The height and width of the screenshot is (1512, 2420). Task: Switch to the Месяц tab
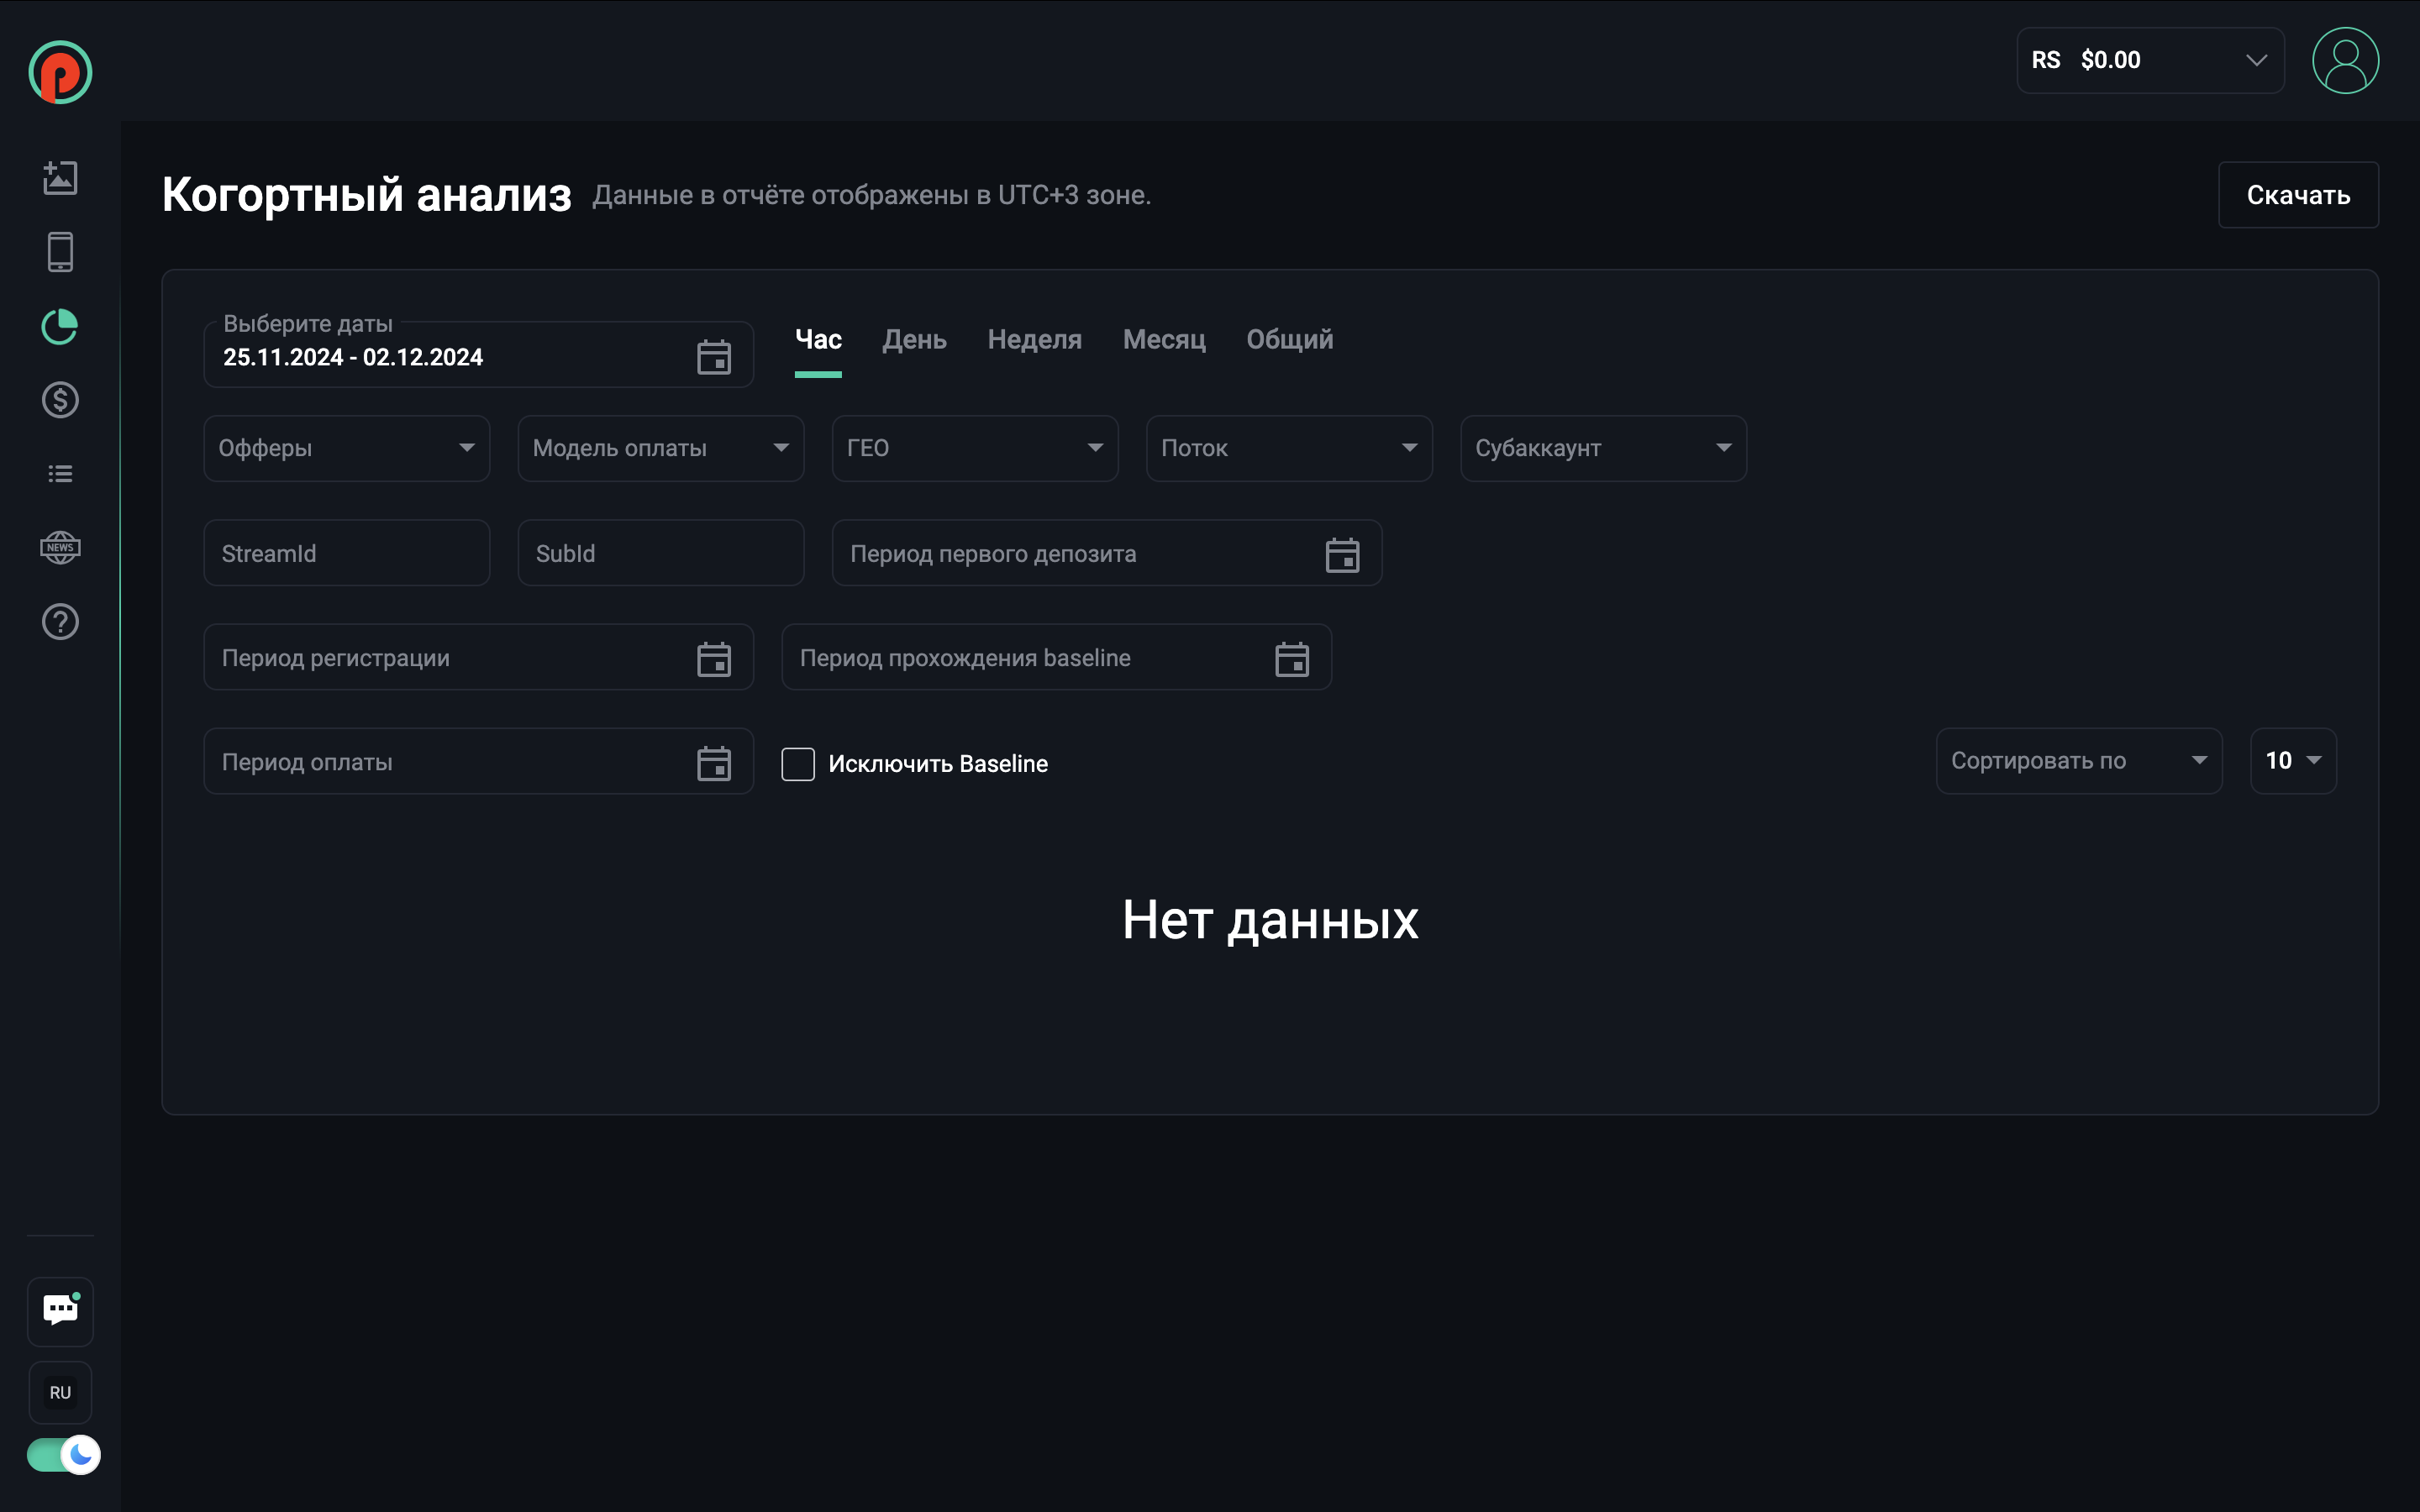1164,340
